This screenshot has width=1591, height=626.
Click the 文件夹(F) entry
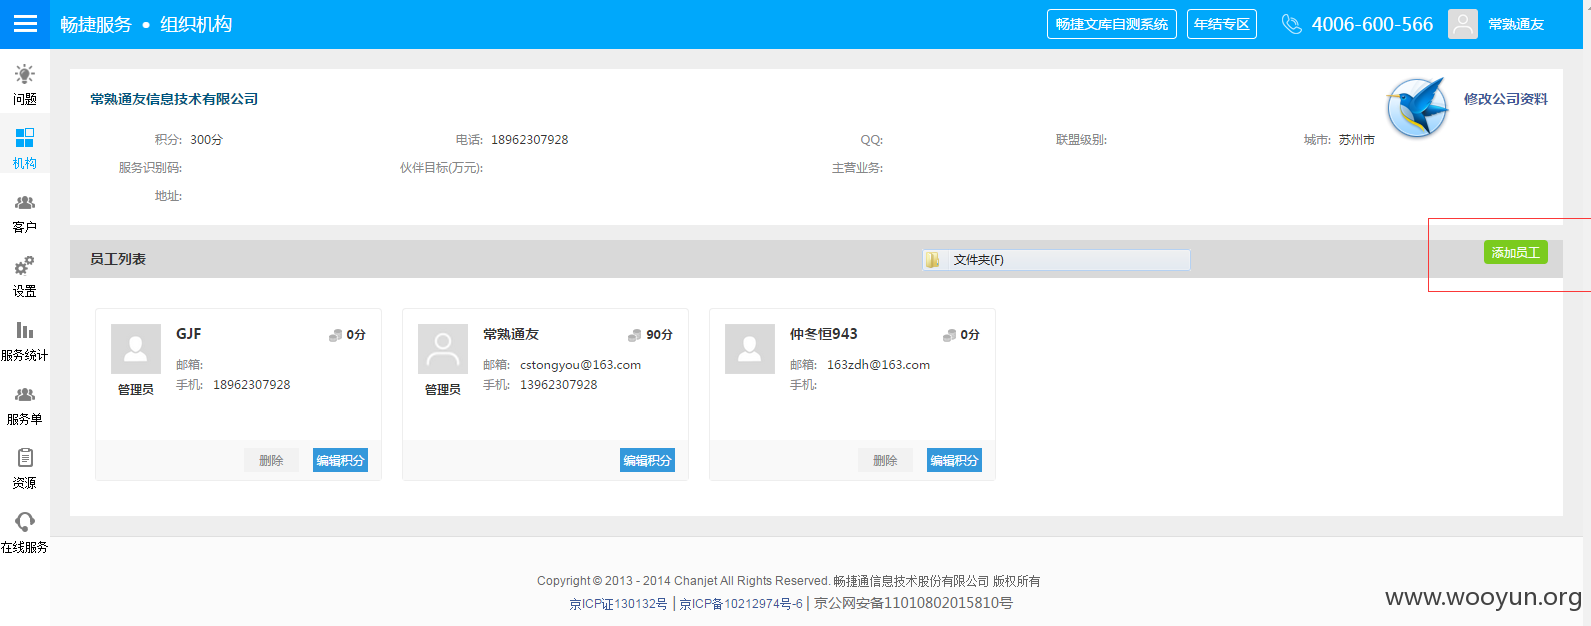pyautogui.click(x=1056, y=260)
